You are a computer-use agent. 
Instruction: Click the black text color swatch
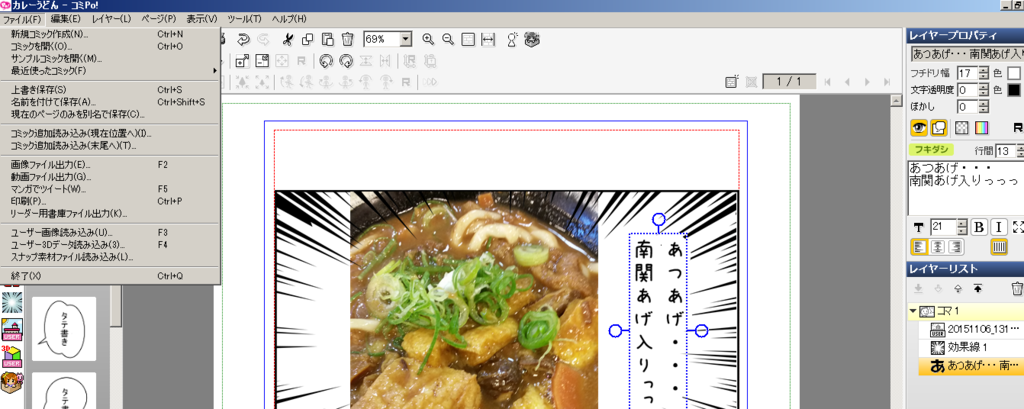tap(1014, 90)
